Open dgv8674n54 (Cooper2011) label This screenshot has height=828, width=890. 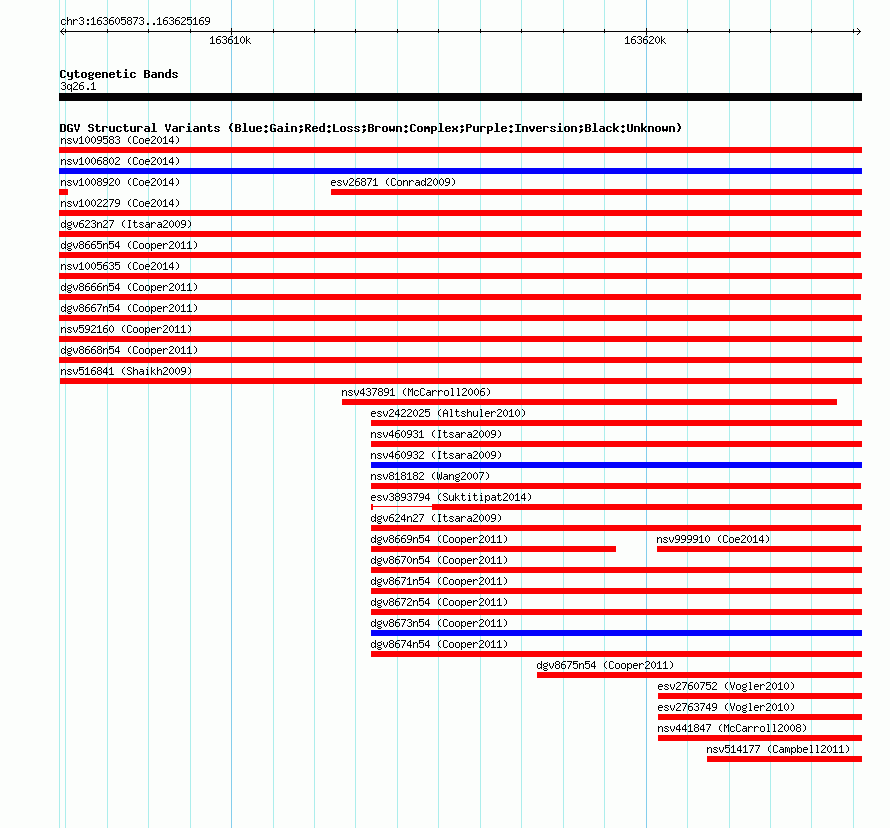[x=439, y=644]
